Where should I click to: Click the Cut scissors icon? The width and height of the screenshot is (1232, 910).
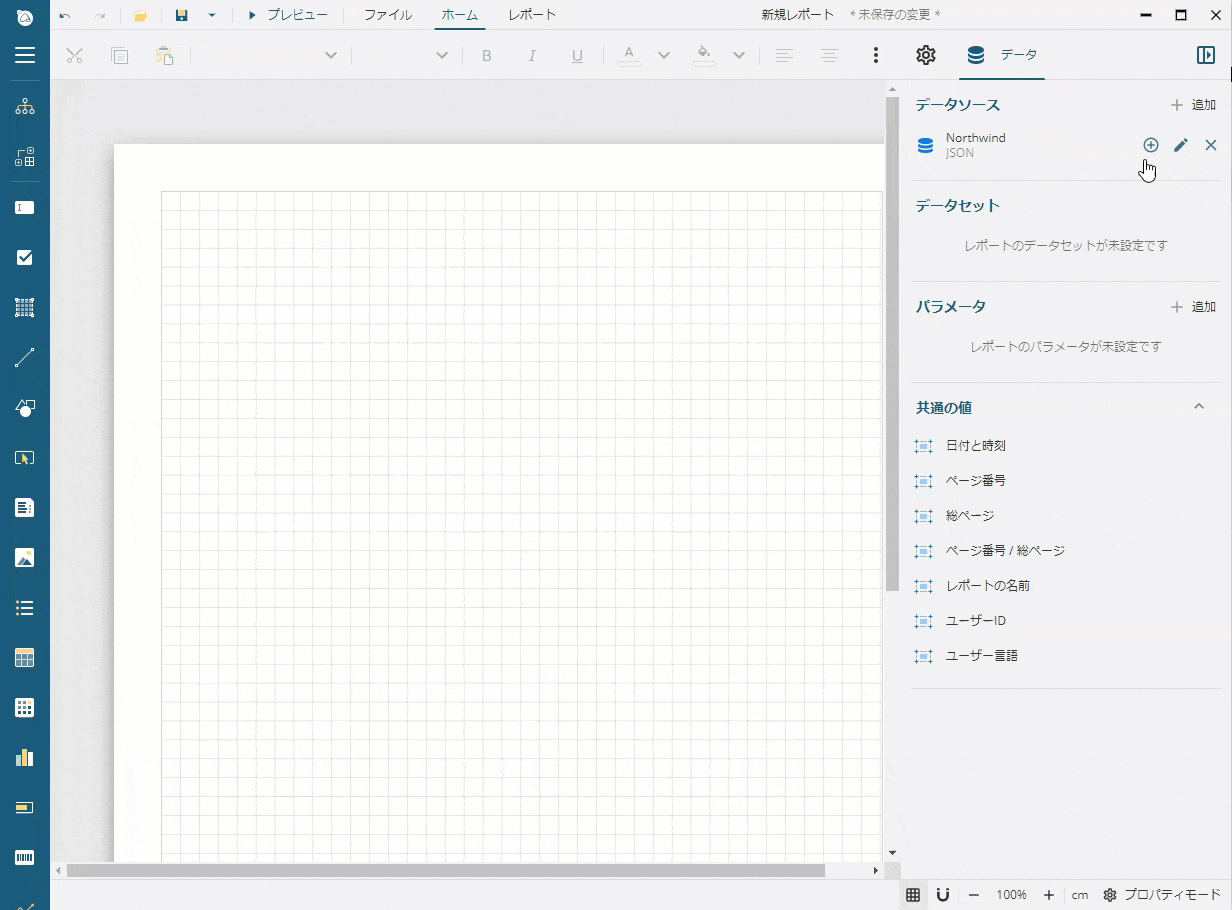[x=74, y=56]
